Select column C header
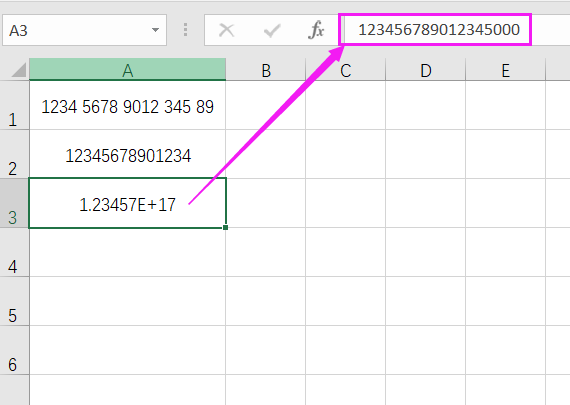570x405 pixels. point(345,69)
